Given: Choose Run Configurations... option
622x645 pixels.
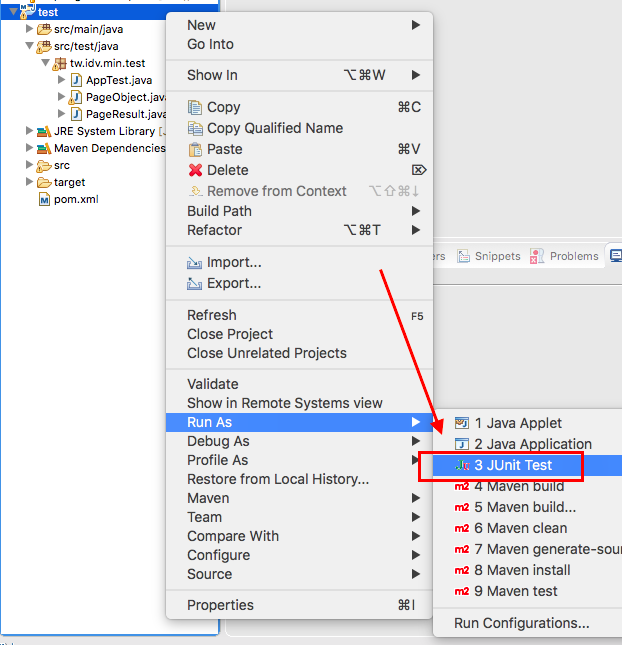Looking at the screenshot, I should click(x=521, y=623).
